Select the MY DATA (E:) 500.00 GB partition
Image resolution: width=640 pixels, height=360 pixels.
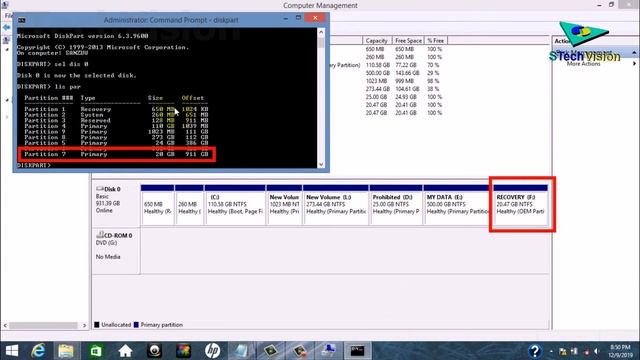pyautogui.click(x=457, y=204)
